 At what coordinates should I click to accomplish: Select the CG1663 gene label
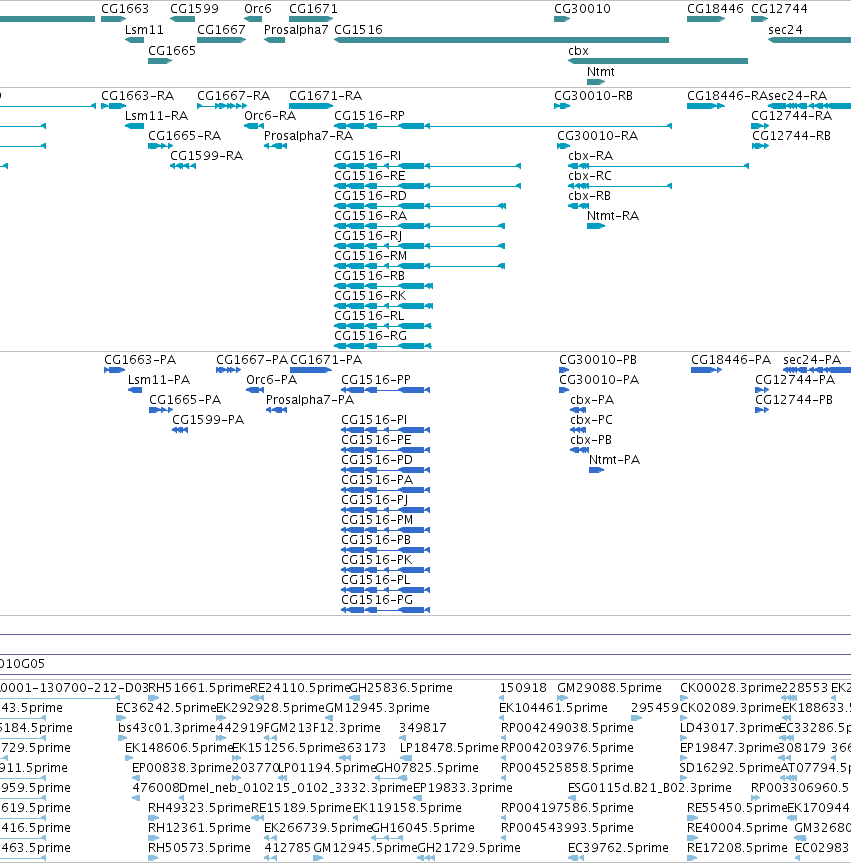click(x=125, y=9)
